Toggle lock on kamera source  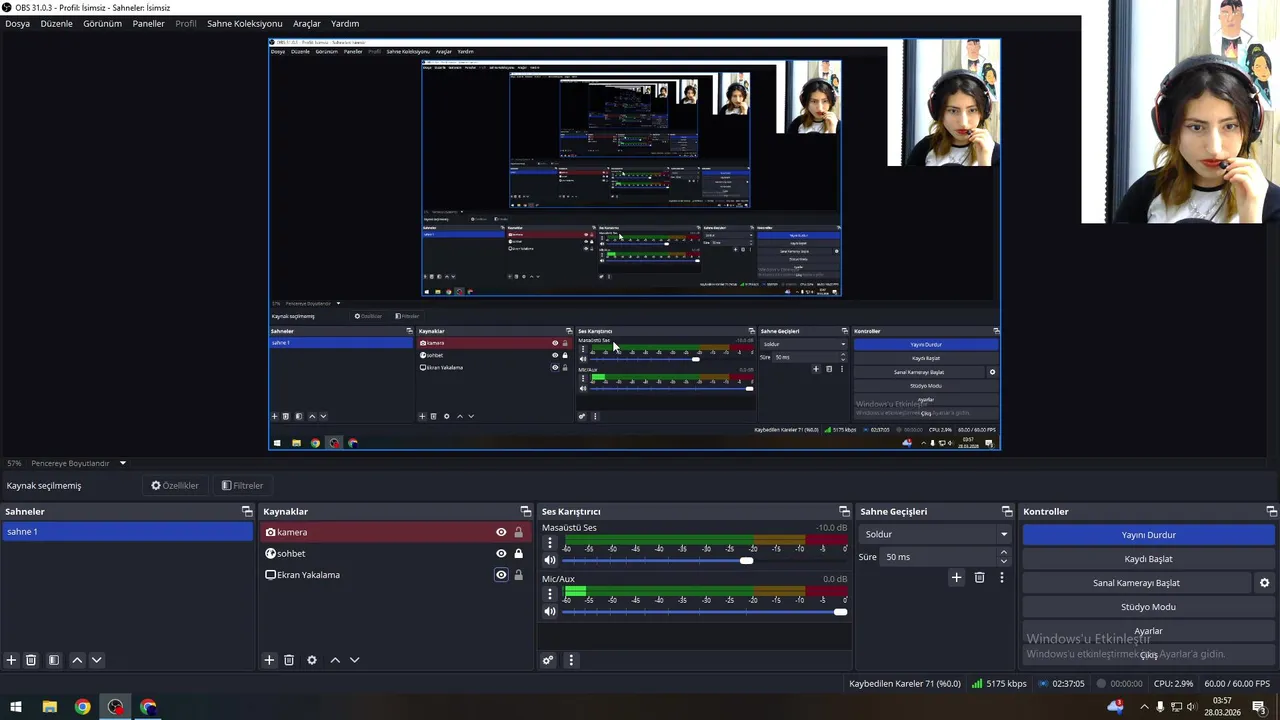(518, 532)
